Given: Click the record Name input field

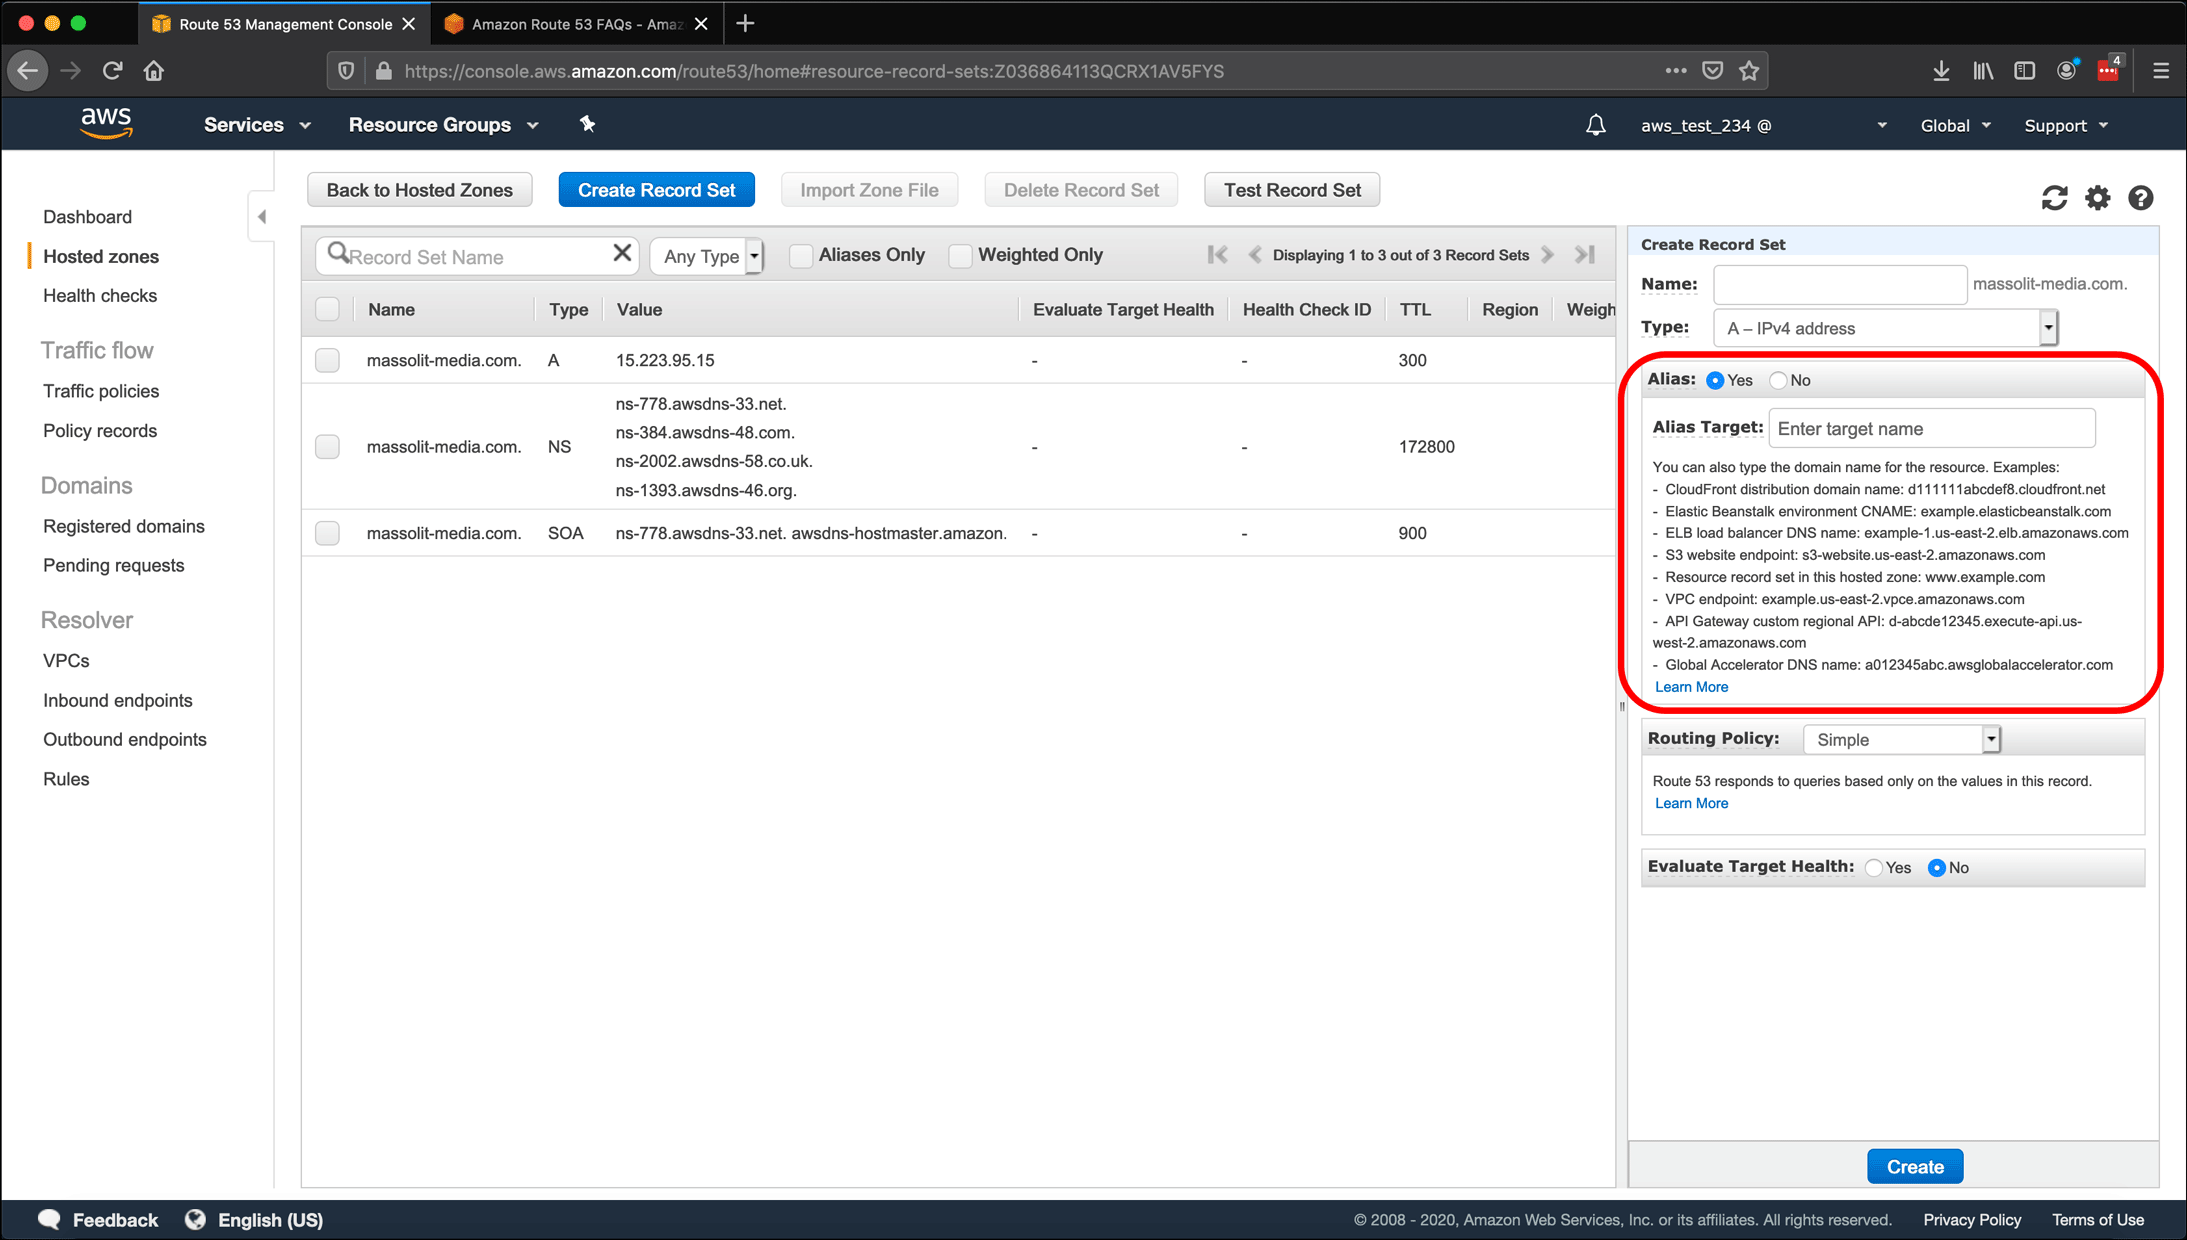Looking at the screenshot, I should point(1840,284).
